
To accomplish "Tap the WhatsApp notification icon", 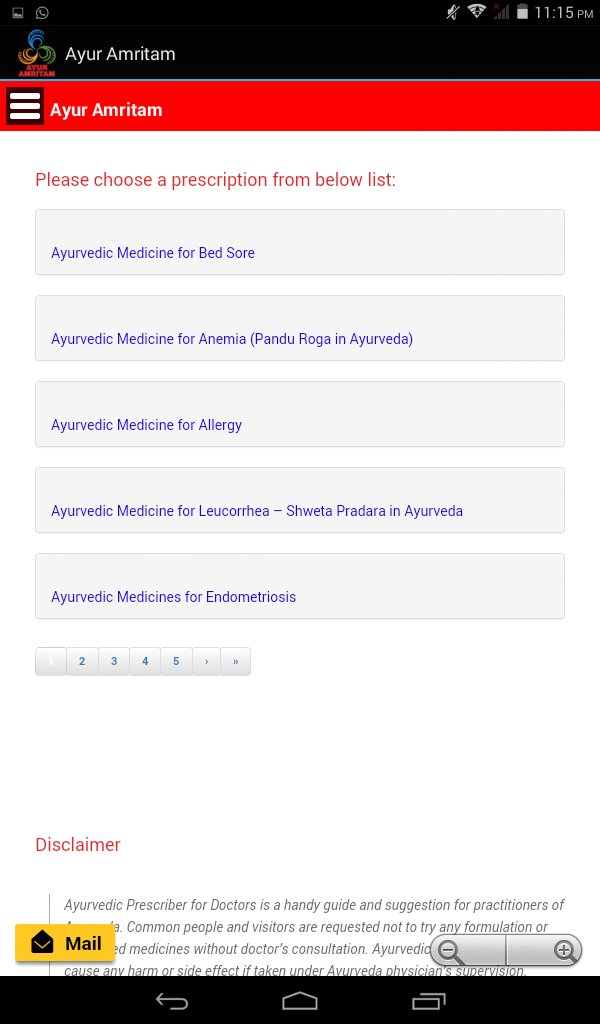I will coord(42,12).
